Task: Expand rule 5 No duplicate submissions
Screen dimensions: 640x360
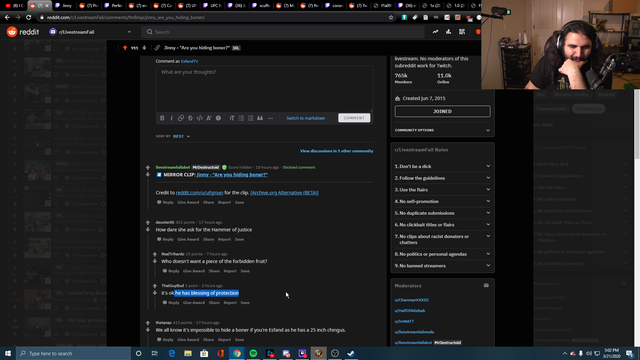Action: [442, 213]
